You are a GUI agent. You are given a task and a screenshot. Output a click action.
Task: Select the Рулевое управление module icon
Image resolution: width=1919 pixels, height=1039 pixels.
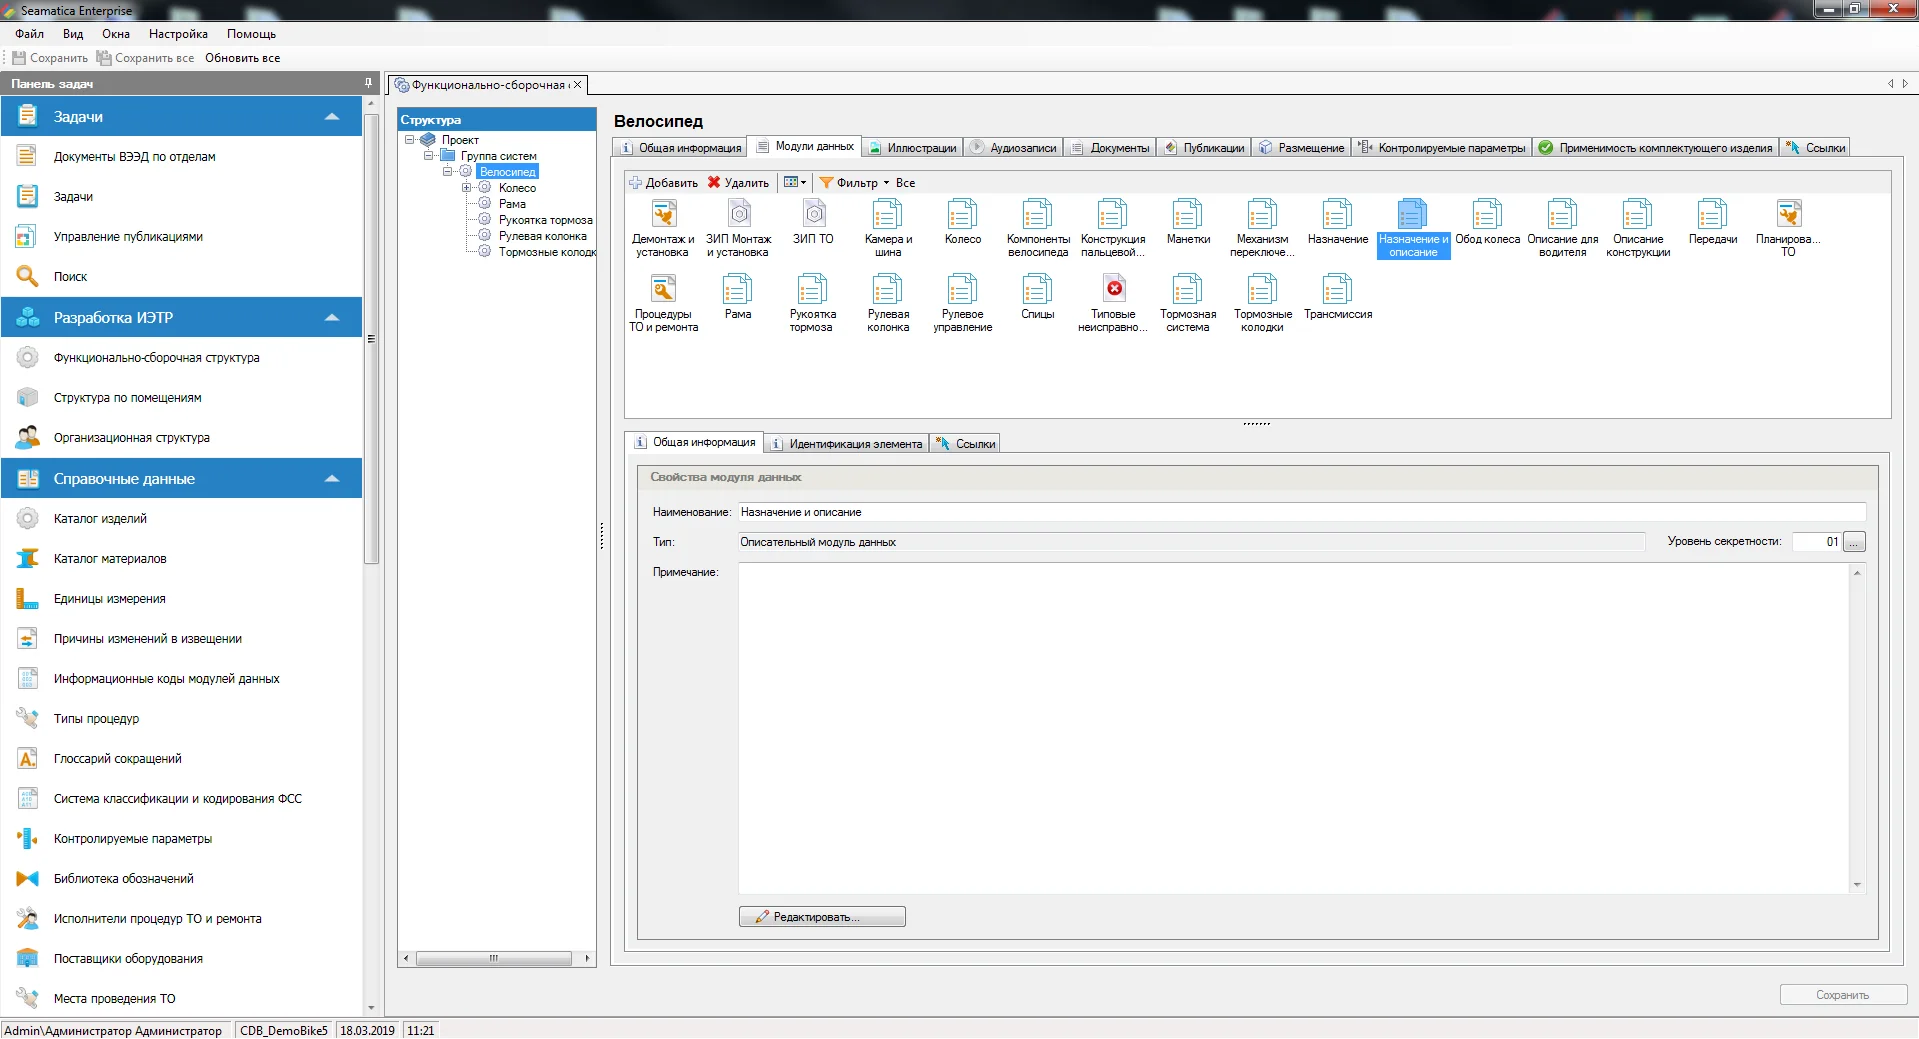point(963,304)
